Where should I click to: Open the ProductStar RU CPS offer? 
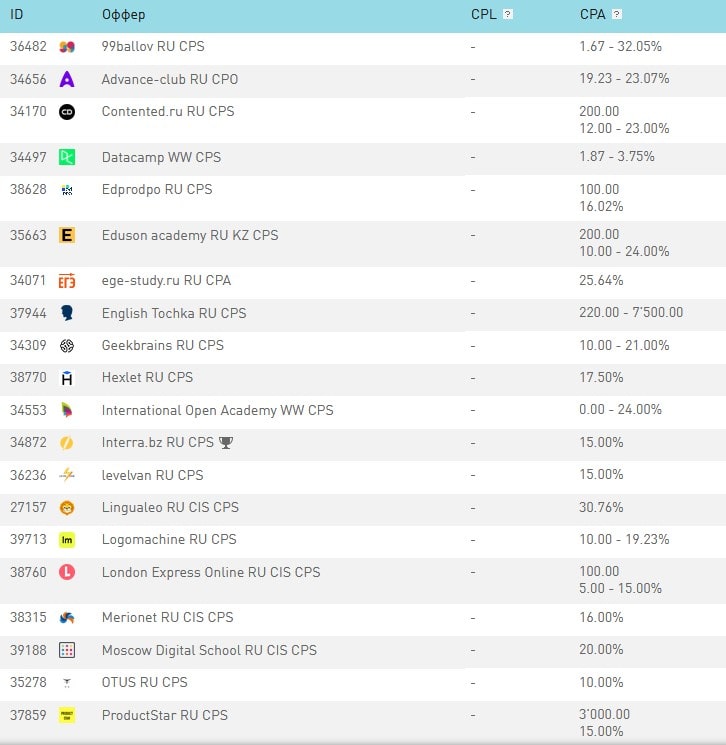click(x=164, y=715)
